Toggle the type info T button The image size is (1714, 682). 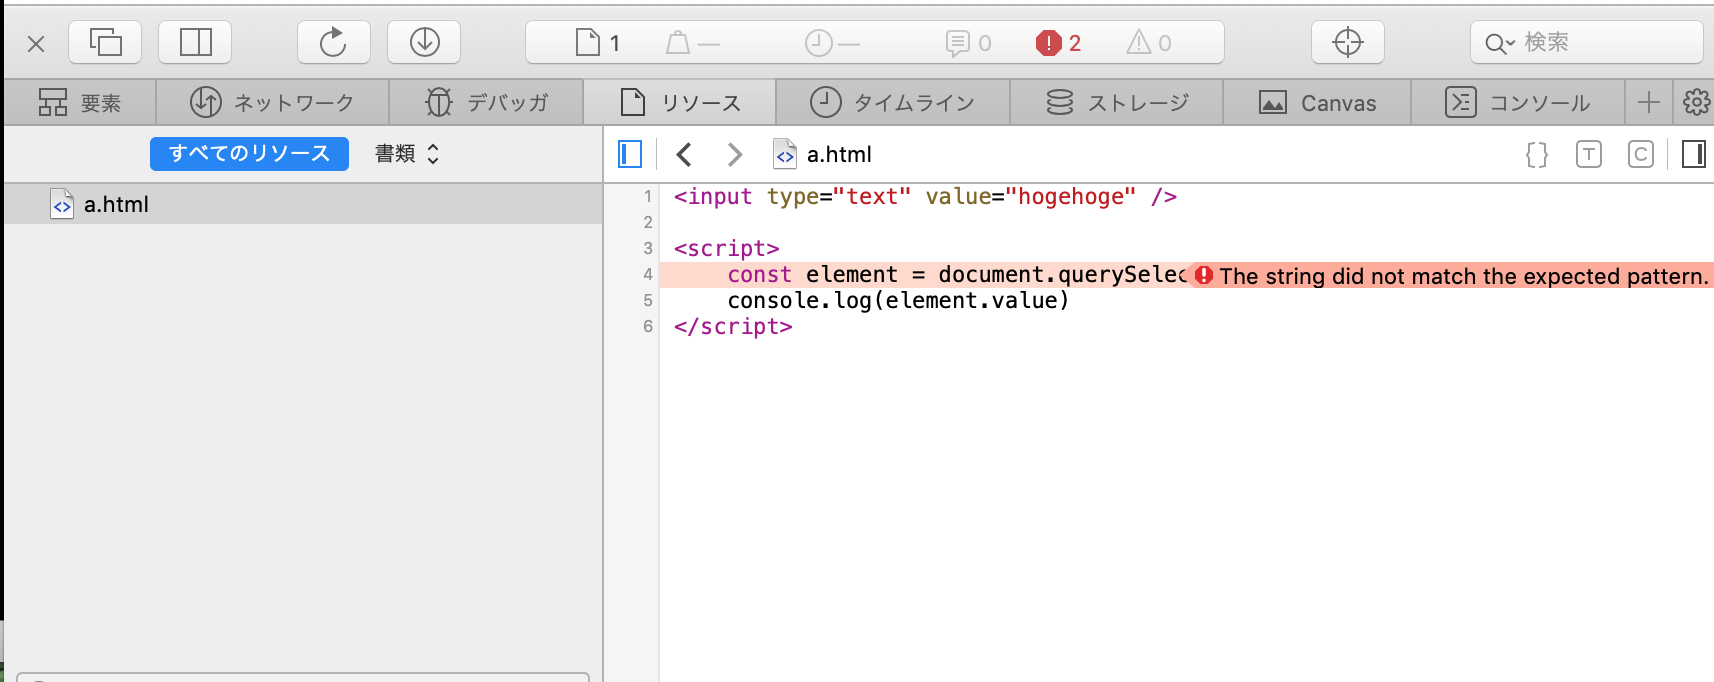(x=1589, y=154)
